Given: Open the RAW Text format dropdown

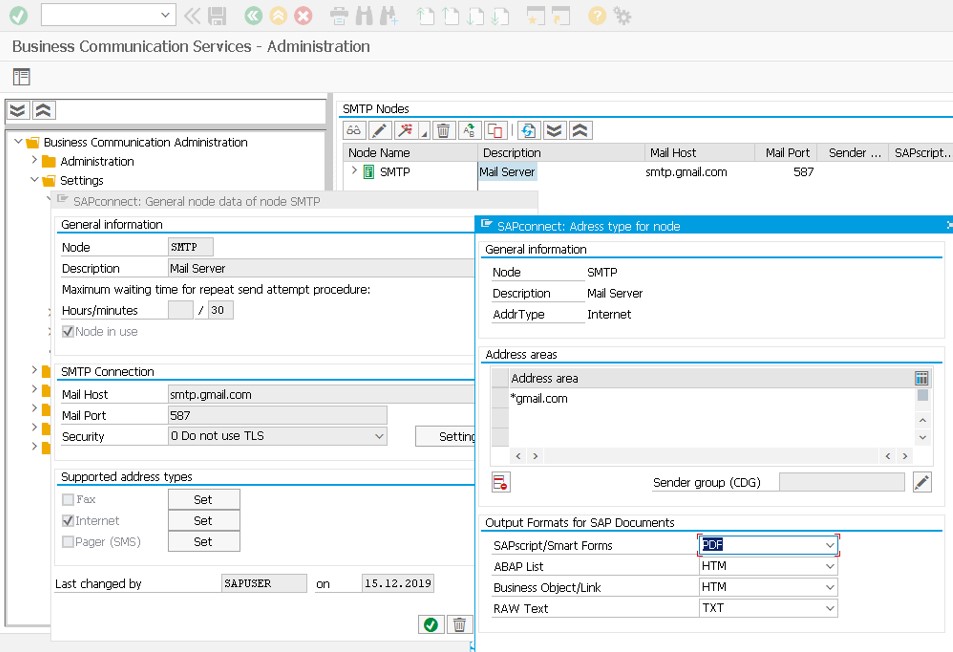Looking at the screenshot, I should click(x=830, y=608).
